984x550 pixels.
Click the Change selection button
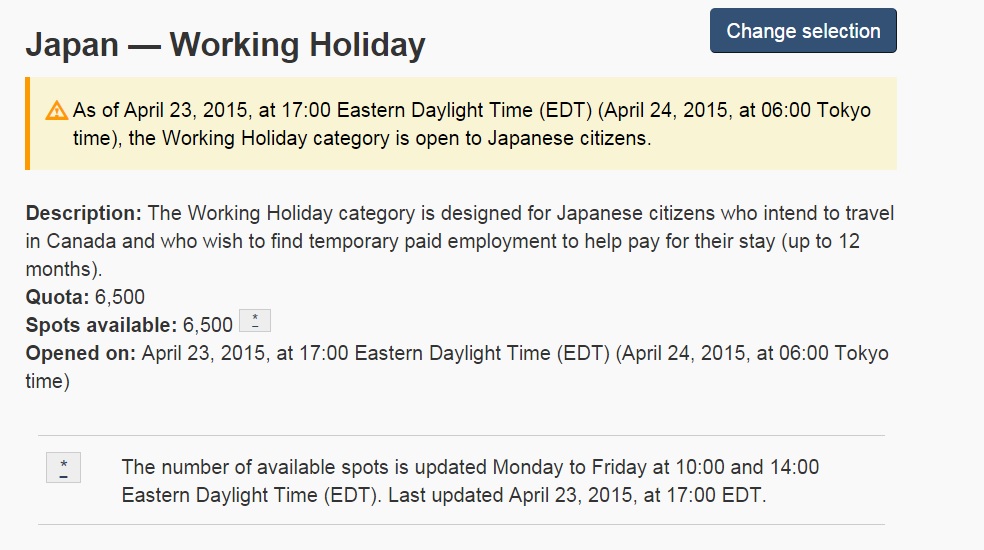803,31
